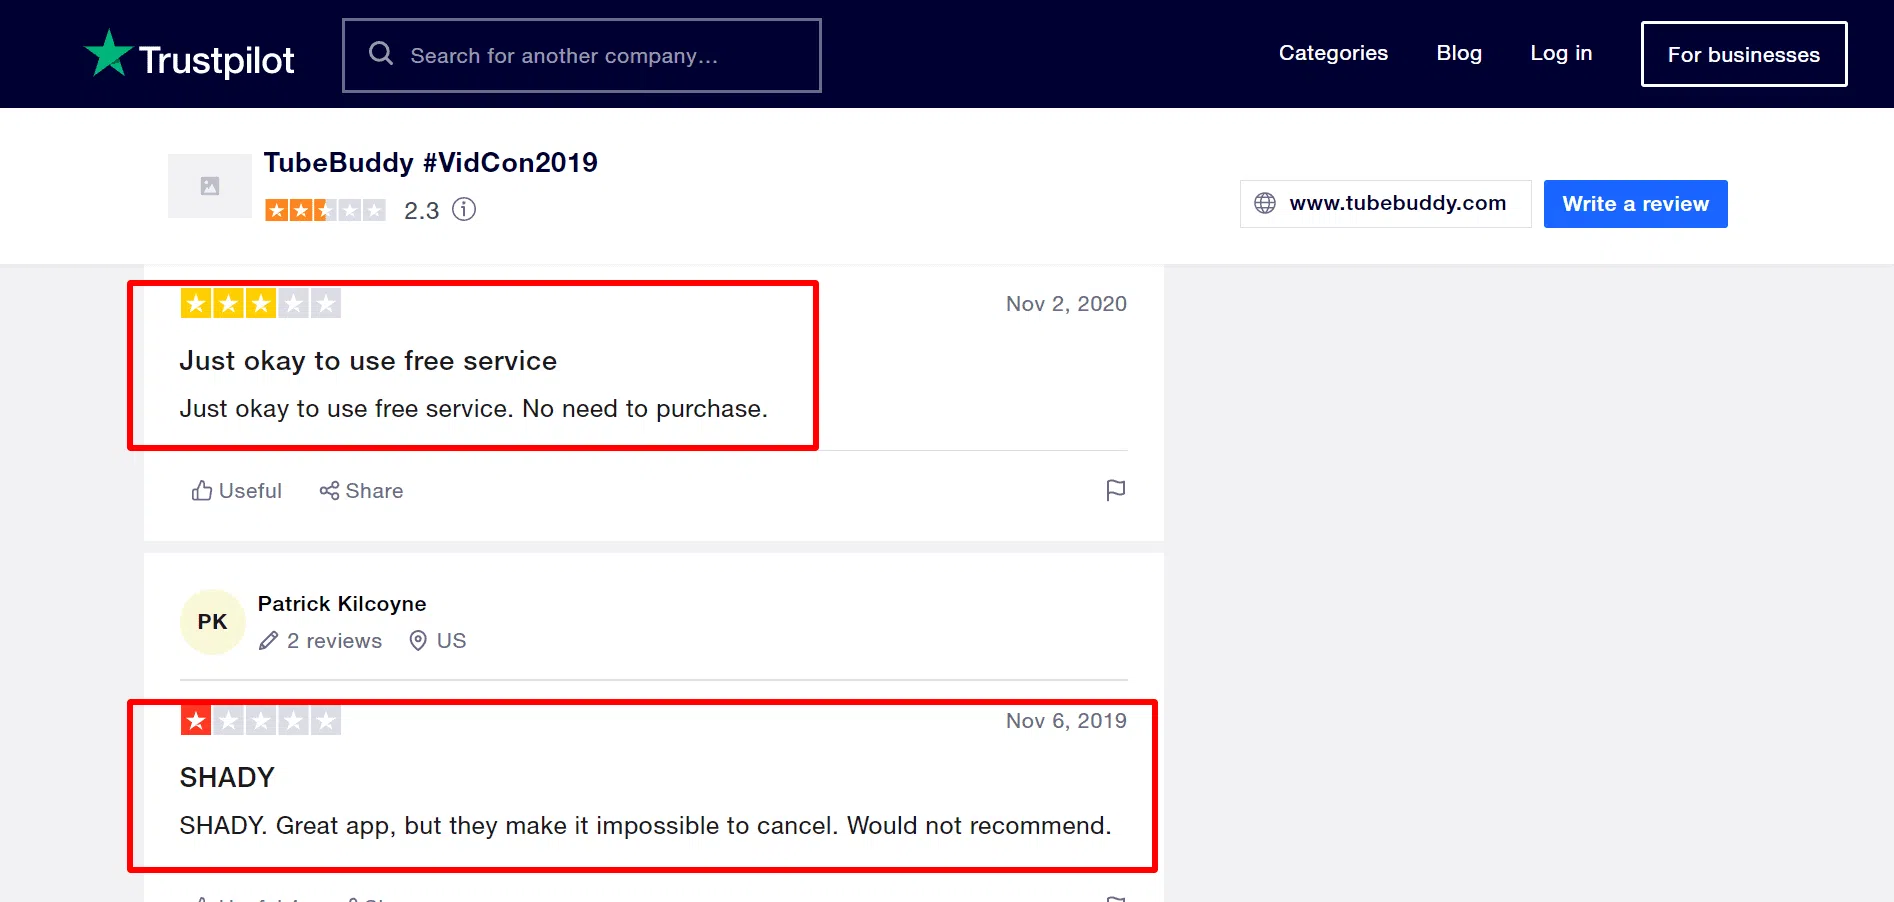1894x902 pixels.
Task: Click the text 'Would not recommend.'
Action: (x=979, y=826)
